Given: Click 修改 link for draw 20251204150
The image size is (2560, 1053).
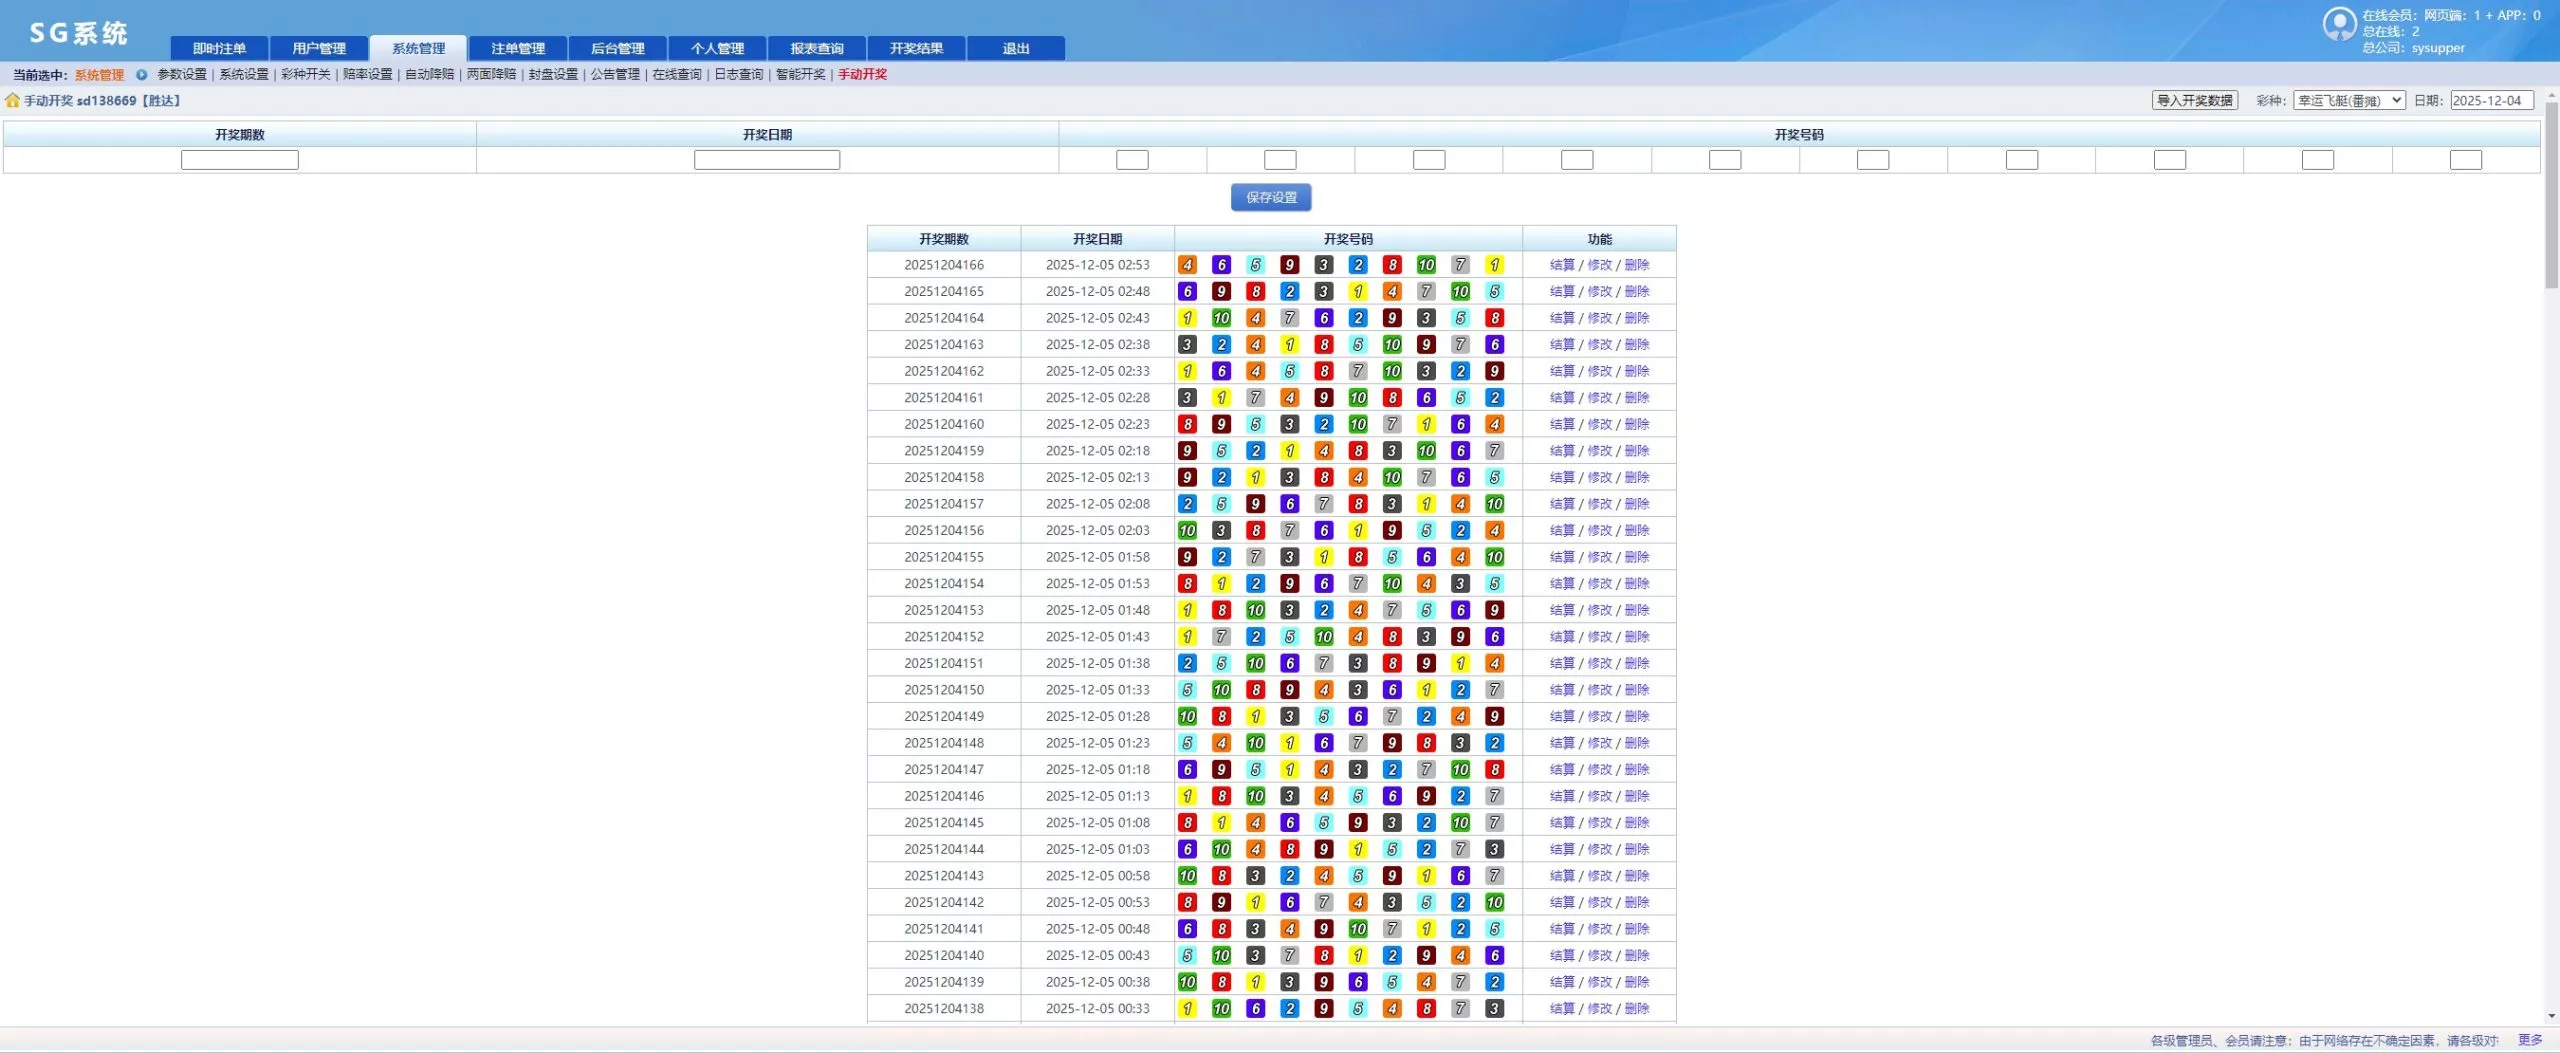Looking at the screenshot, I should (x=1599, y=690).
